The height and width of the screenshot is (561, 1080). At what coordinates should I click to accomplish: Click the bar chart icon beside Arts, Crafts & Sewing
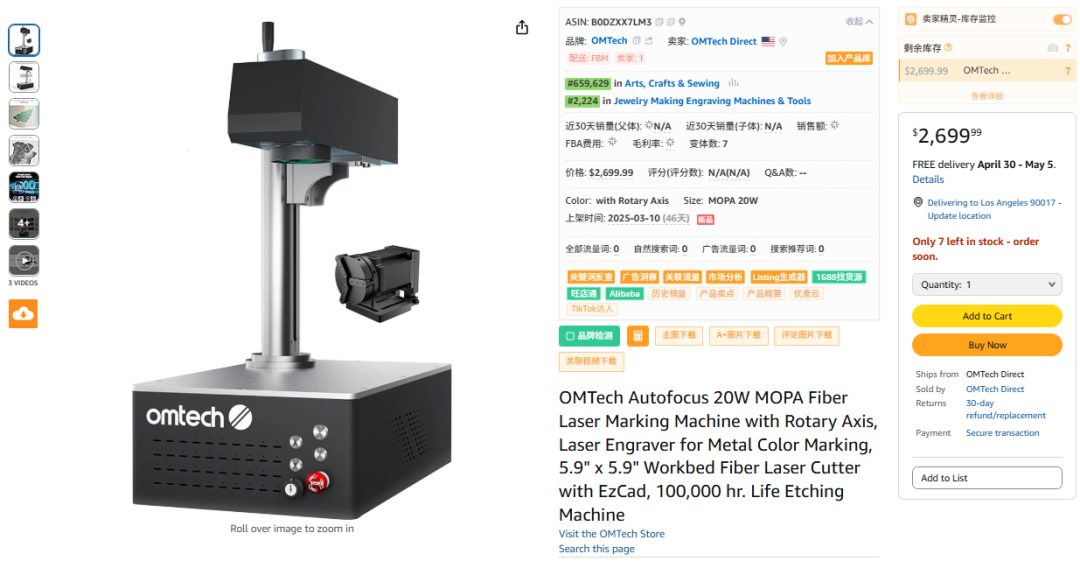[734, 83]
